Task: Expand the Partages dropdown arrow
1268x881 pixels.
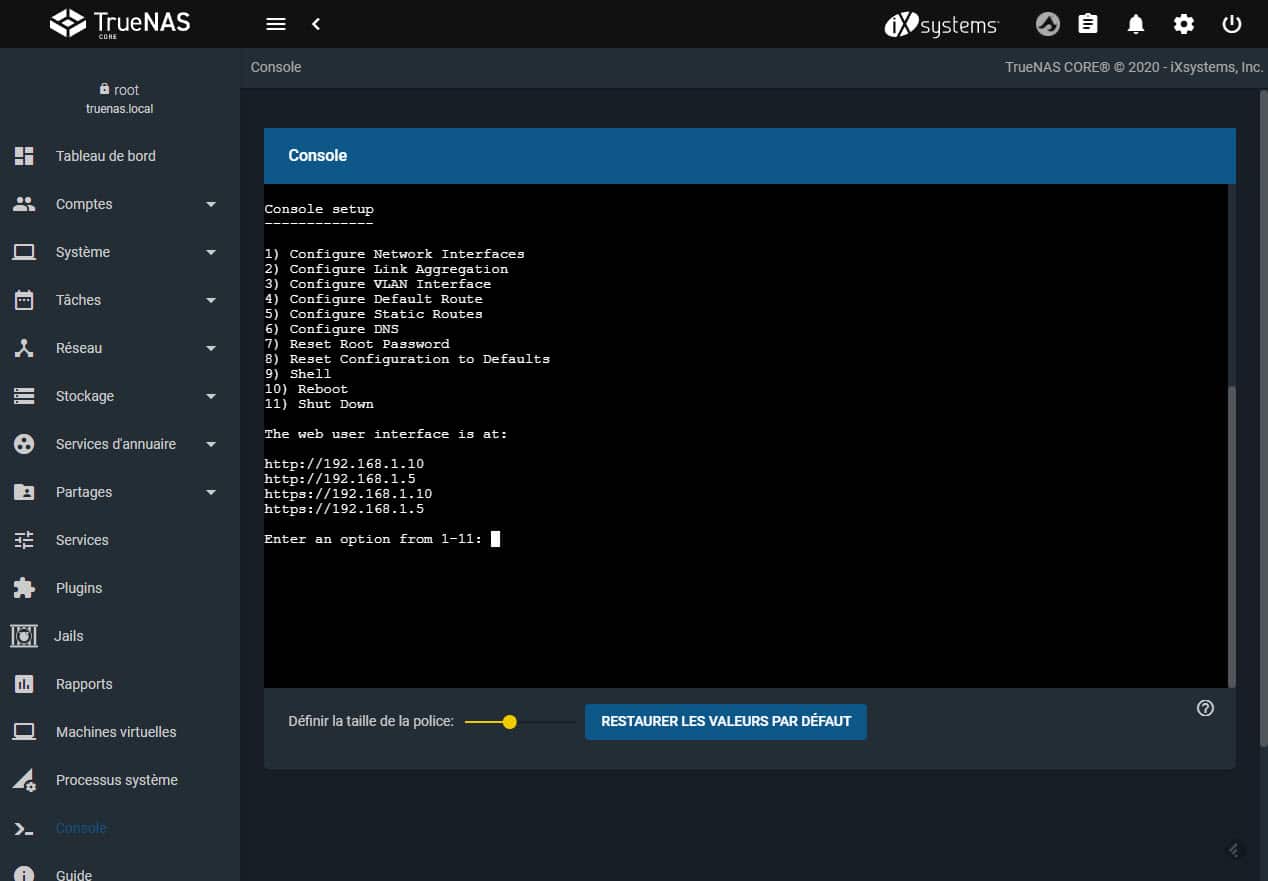Action: (211, 492)
